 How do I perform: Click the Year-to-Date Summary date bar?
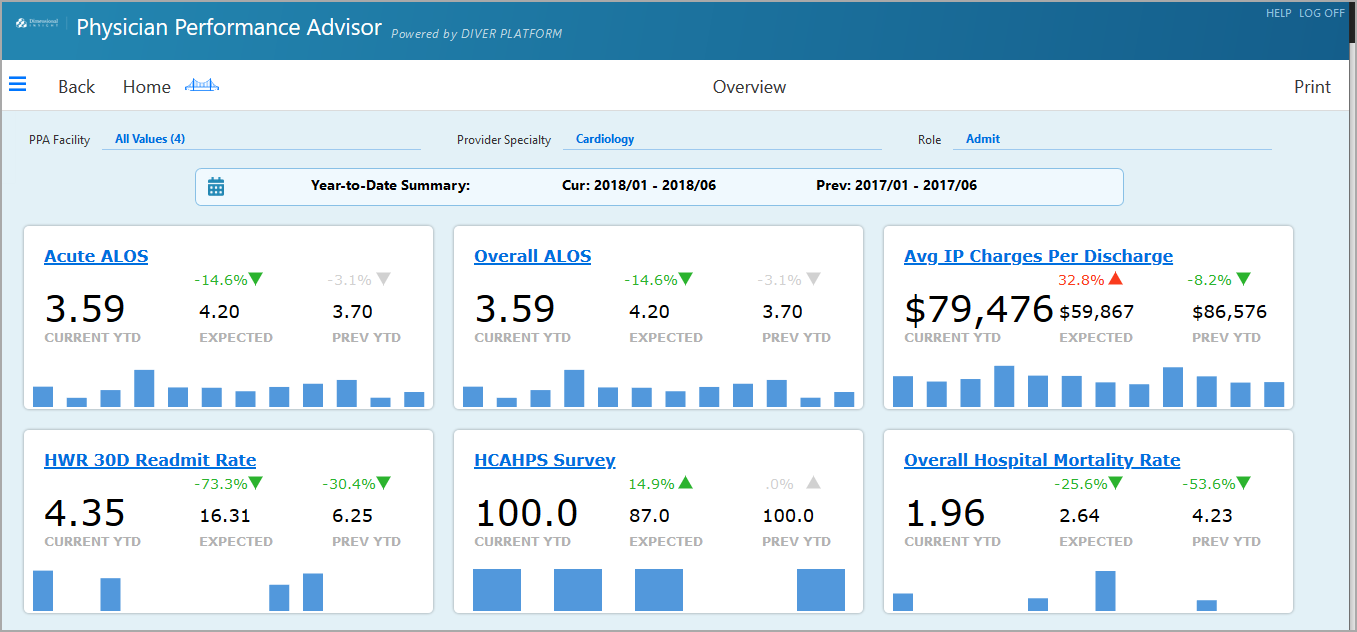[x=659, y=187]
